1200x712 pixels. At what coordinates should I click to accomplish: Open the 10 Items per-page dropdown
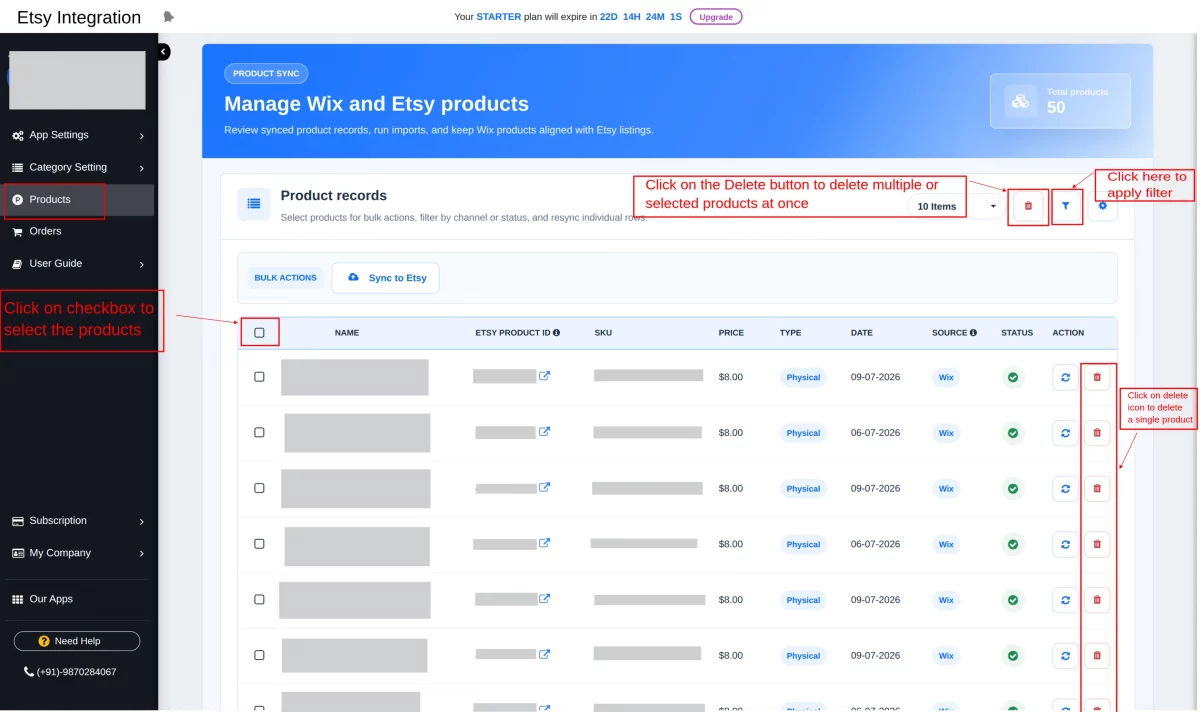click(x=954, y=206)
